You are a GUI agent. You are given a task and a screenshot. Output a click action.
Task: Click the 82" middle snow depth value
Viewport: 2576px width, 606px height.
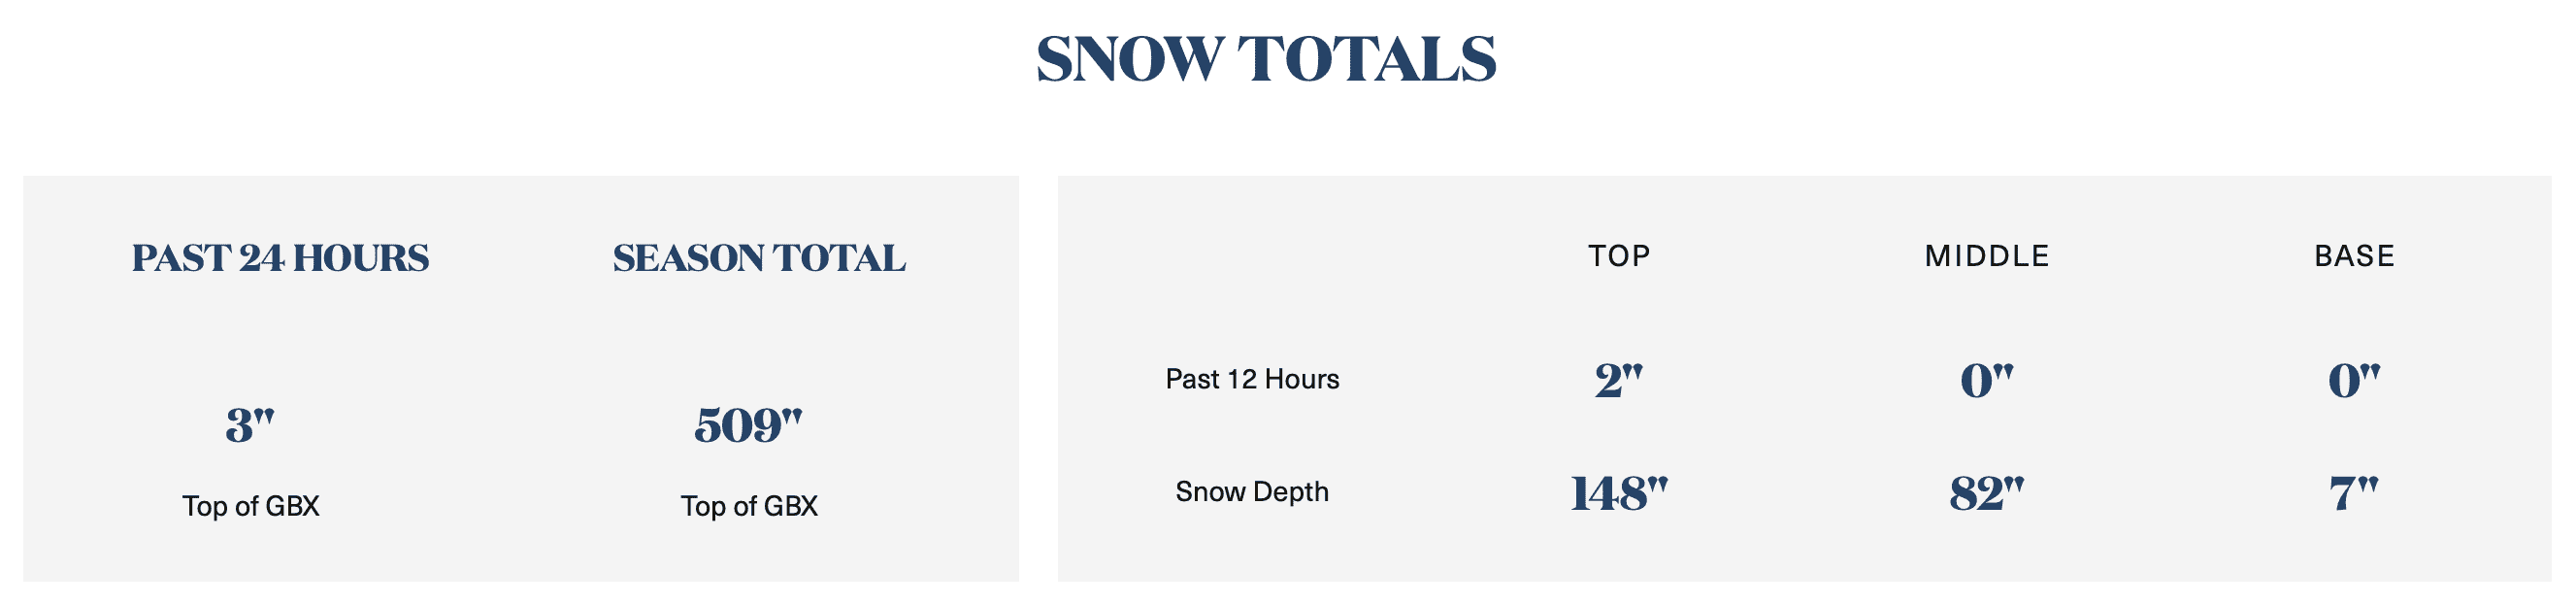(x=1987, y=494)
